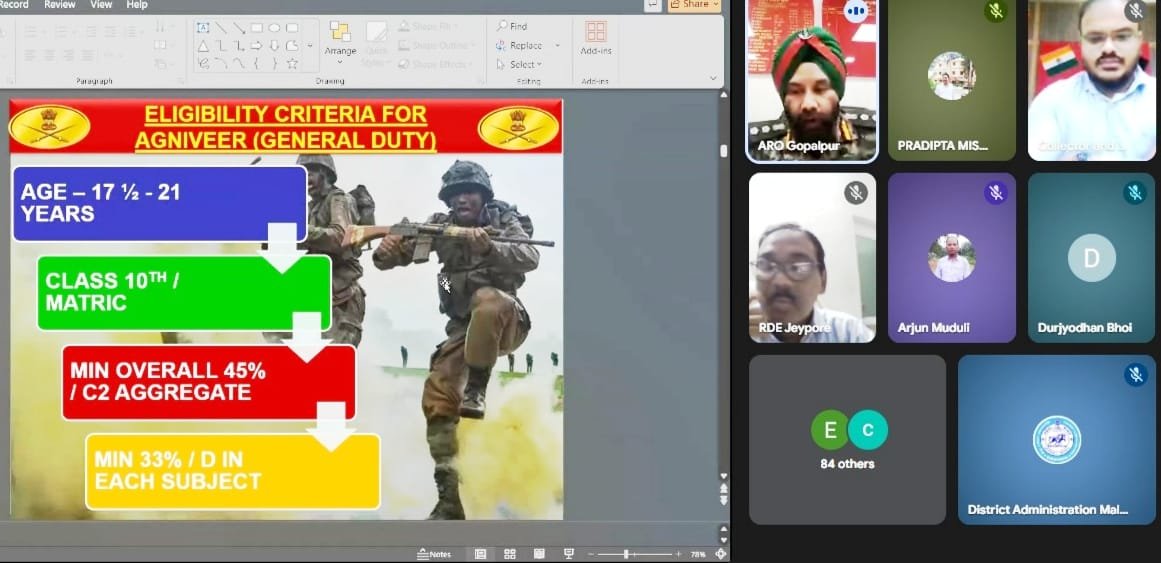Click Fit slide to window icon
1161x563 pixels.
point(721,554)
